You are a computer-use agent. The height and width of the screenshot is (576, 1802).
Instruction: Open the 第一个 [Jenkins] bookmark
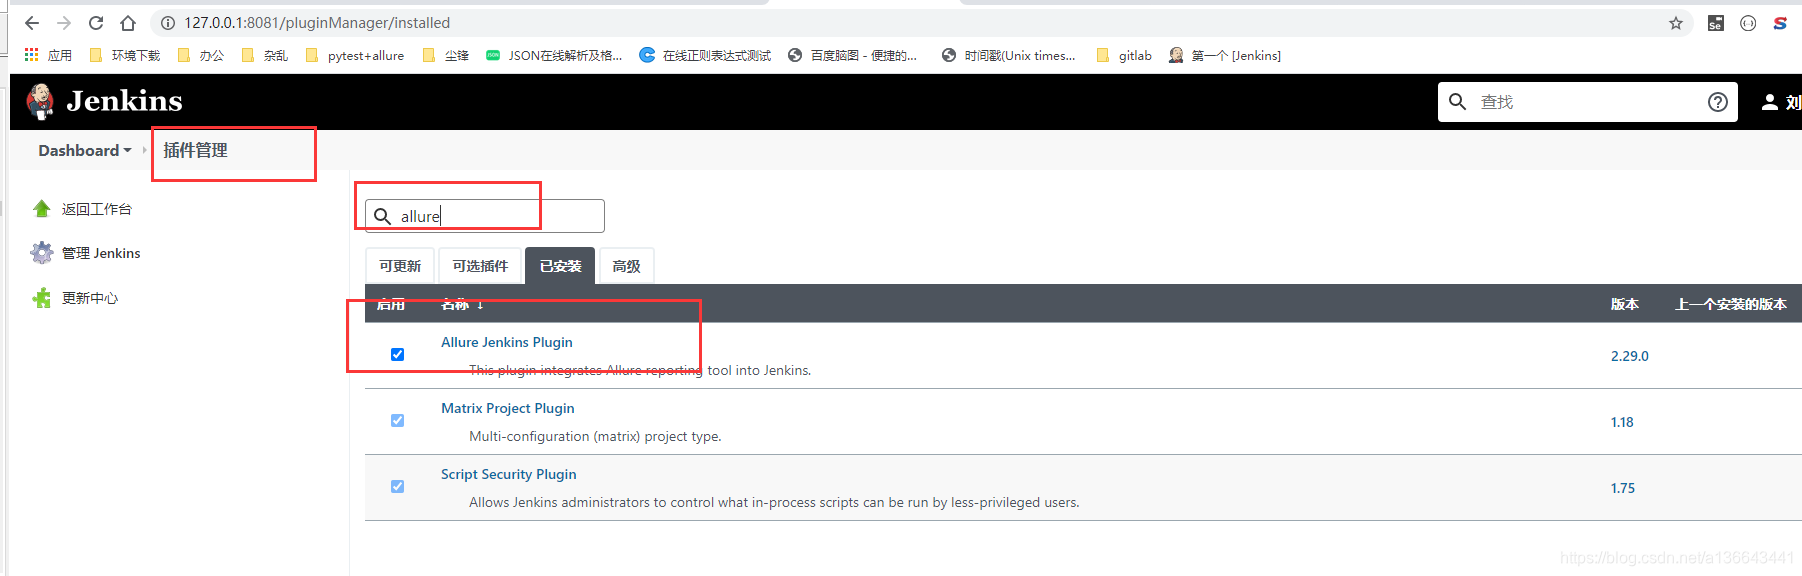1225,55
